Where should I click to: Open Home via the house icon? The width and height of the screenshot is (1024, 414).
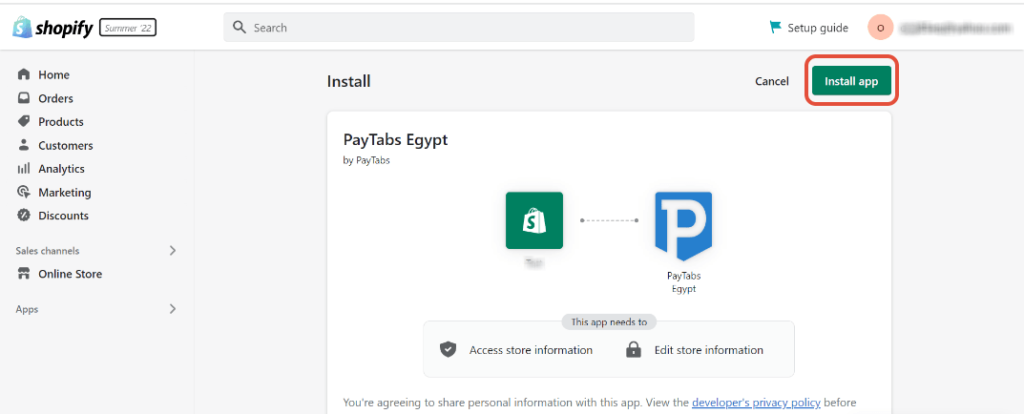[24, 74]
